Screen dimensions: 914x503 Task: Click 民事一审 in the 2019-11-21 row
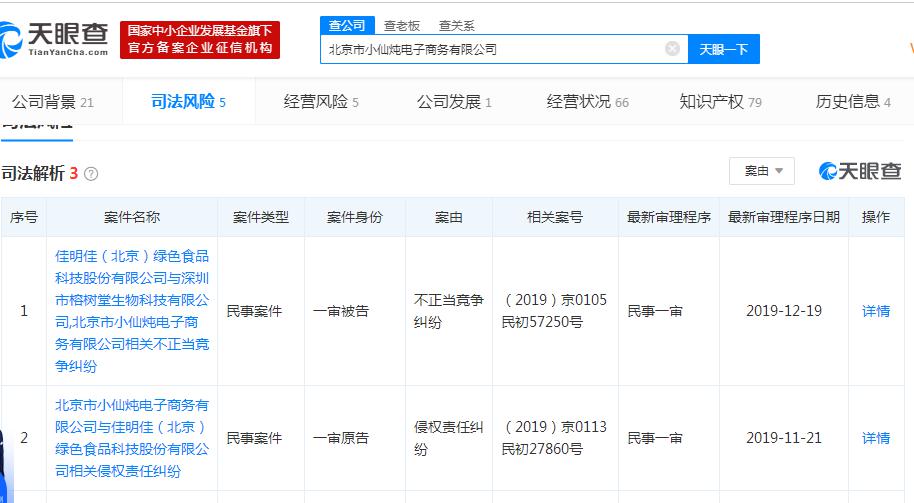(655, 438)
